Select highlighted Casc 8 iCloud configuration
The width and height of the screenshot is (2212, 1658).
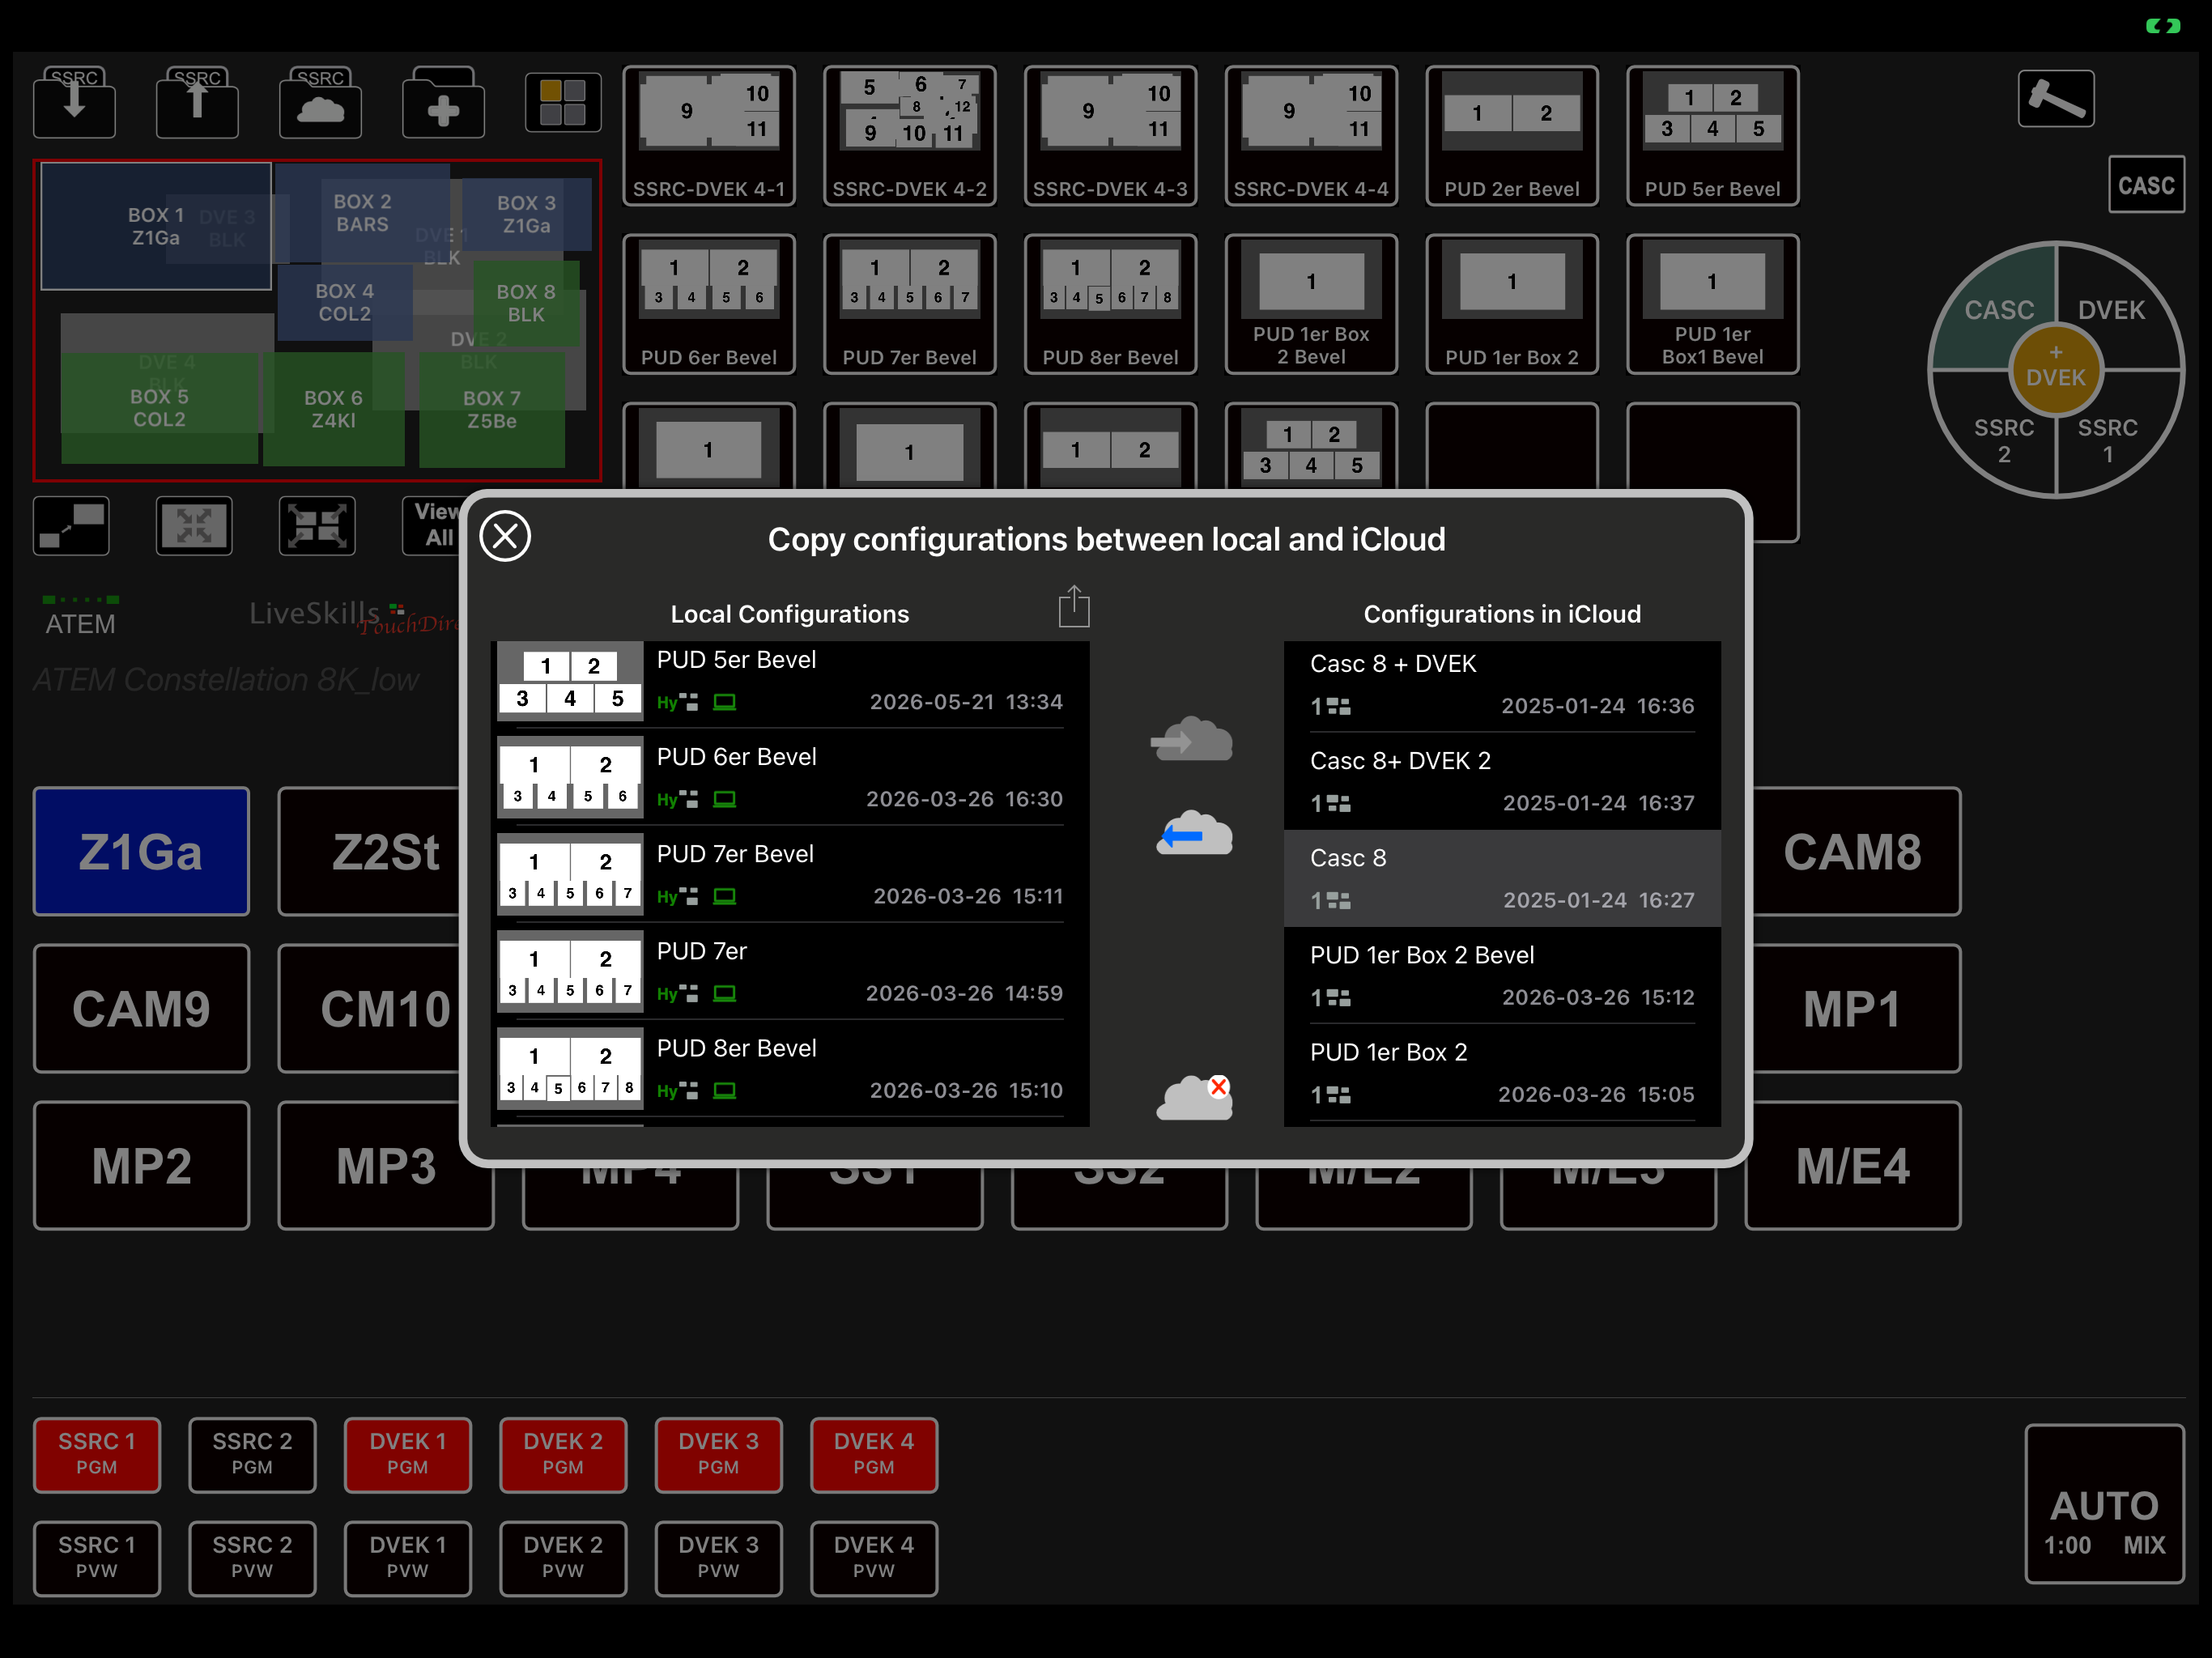[x=1502, y=880]
